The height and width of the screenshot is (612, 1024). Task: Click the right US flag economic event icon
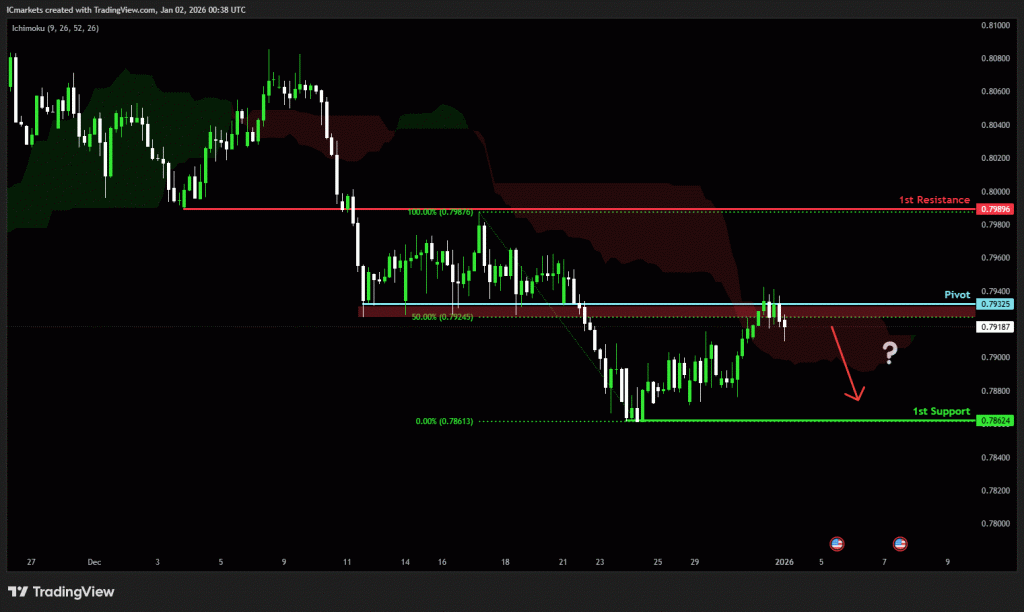[899, 543]
